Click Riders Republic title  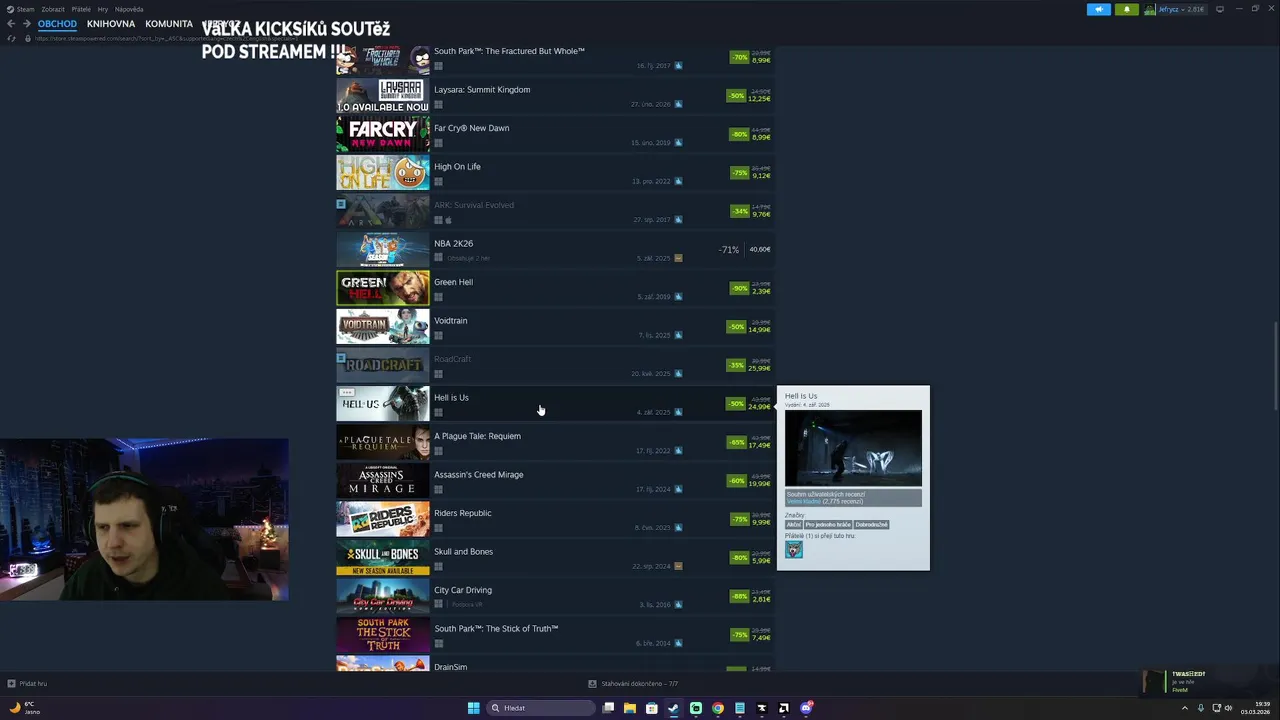click(x=462, y=513)
